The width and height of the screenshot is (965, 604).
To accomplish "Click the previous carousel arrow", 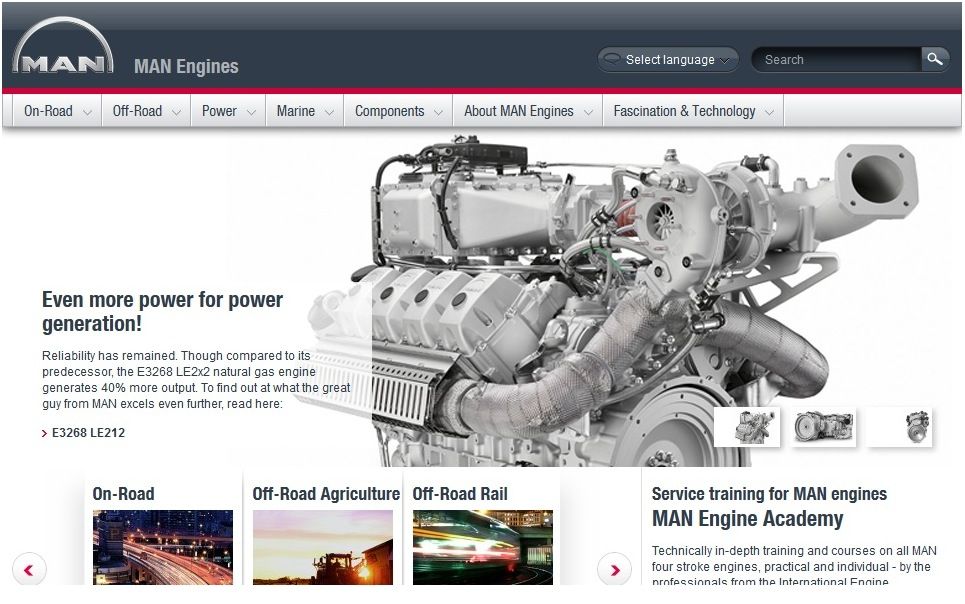I will coord(29,570).
